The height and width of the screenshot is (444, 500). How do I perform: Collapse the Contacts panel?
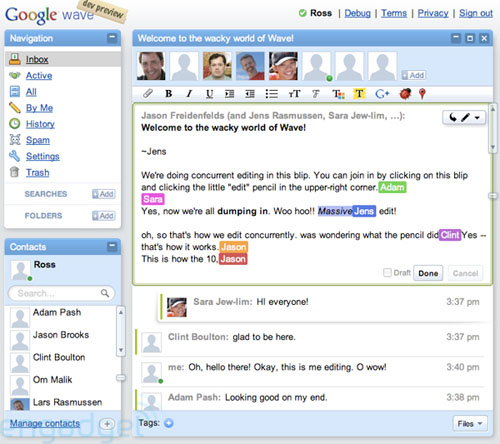[x=112, y=247]
